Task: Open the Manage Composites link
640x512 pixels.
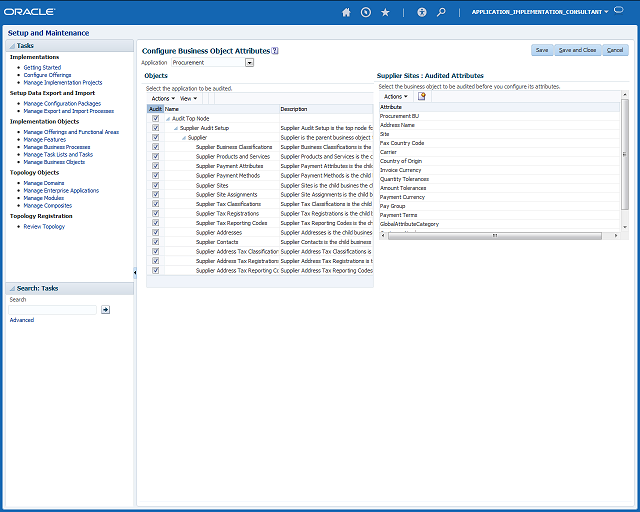Action: (x=48, y=206)
